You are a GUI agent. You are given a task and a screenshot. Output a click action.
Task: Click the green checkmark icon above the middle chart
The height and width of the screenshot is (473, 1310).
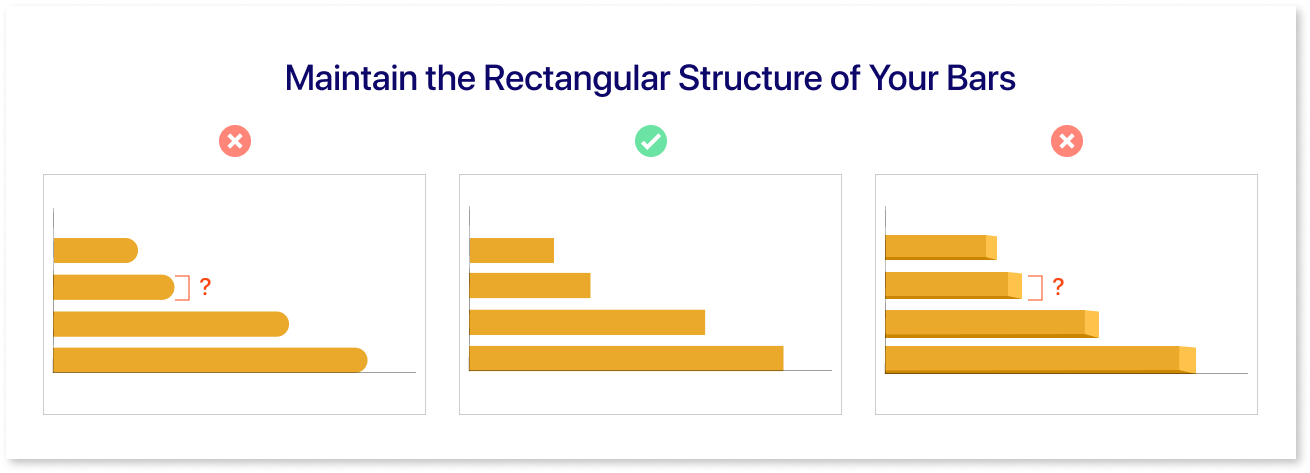point(651,142)
